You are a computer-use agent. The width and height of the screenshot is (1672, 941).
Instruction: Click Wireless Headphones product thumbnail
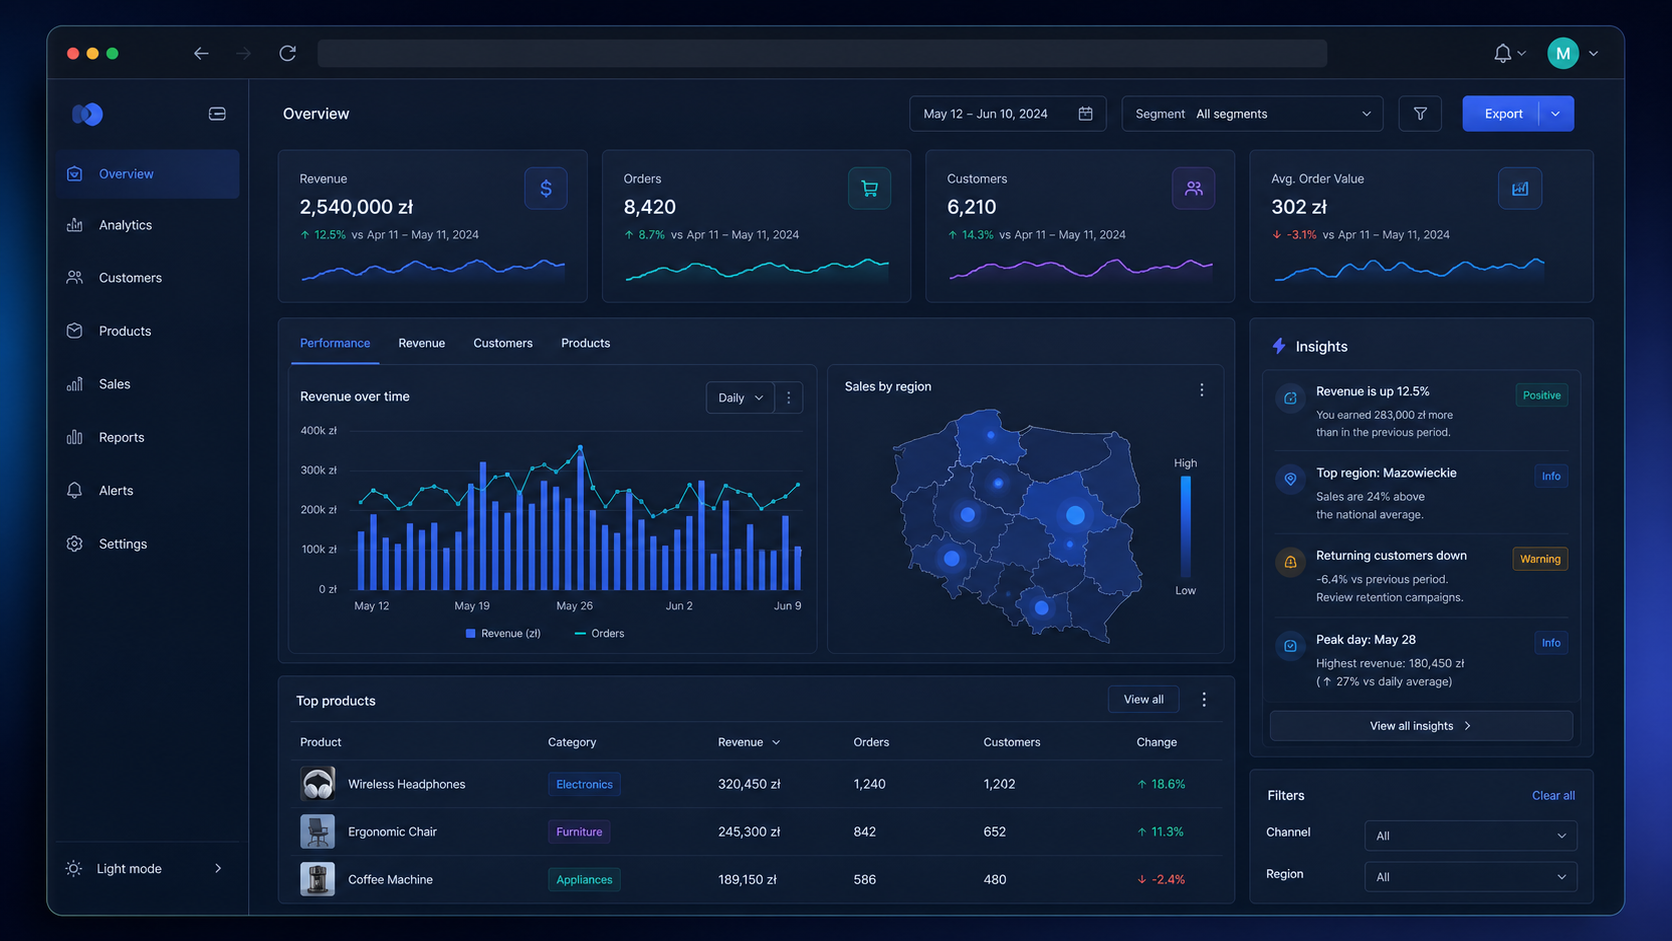pos(318,784)
